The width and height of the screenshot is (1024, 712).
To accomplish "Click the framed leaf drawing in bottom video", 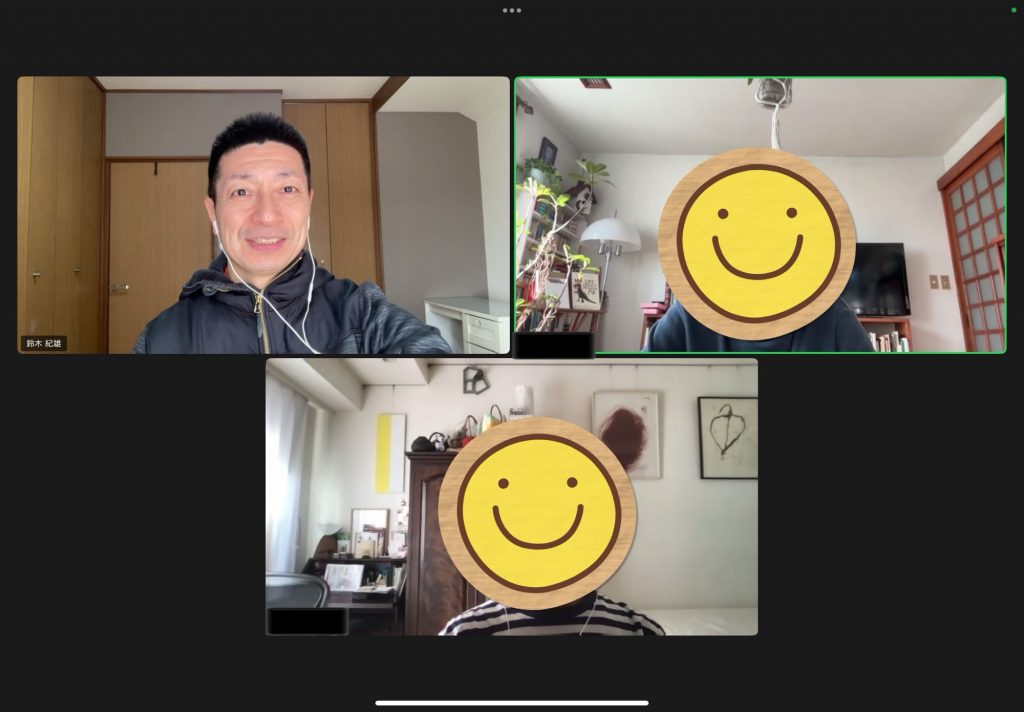I will coord(727,437).
